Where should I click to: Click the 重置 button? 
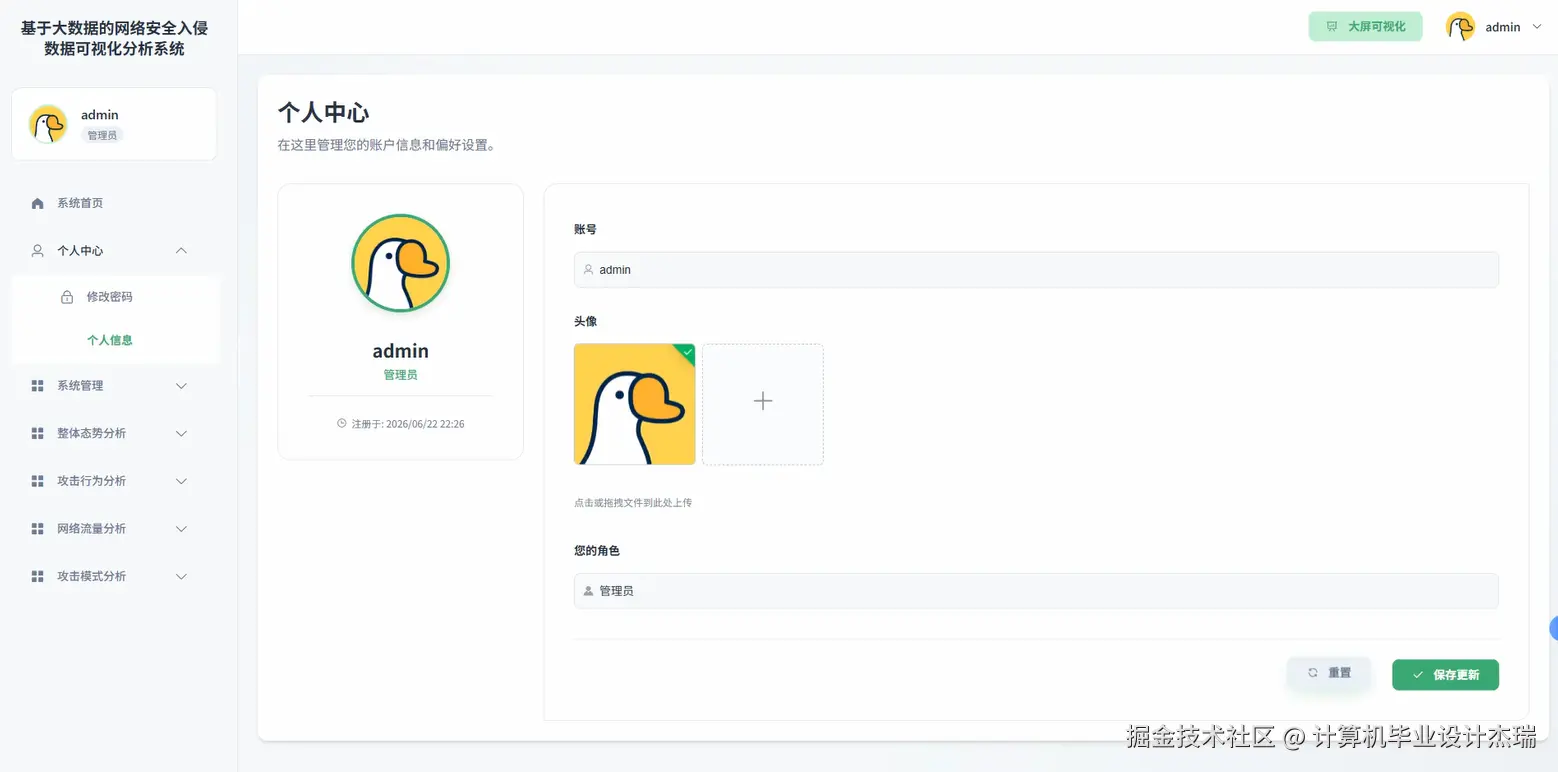1328,673
